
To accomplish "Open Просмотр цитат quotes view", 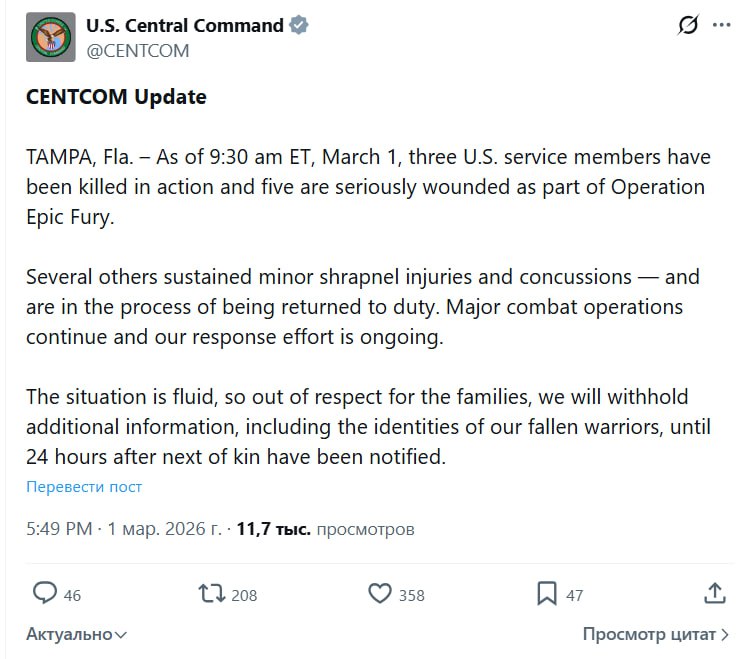I will (656, 634).
